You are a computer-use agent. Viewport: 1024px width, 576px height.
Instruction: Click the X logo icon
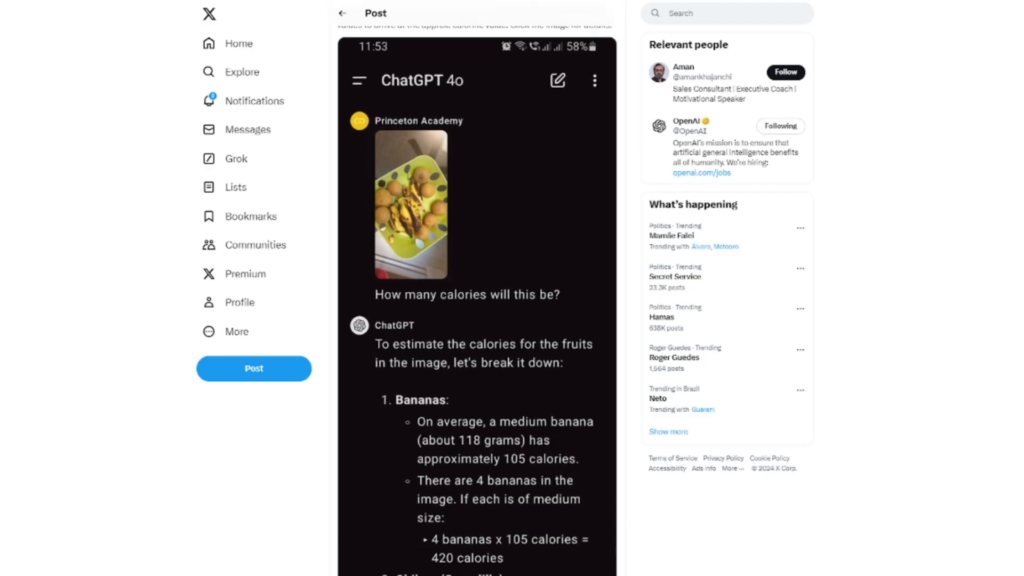coord(209,14)
